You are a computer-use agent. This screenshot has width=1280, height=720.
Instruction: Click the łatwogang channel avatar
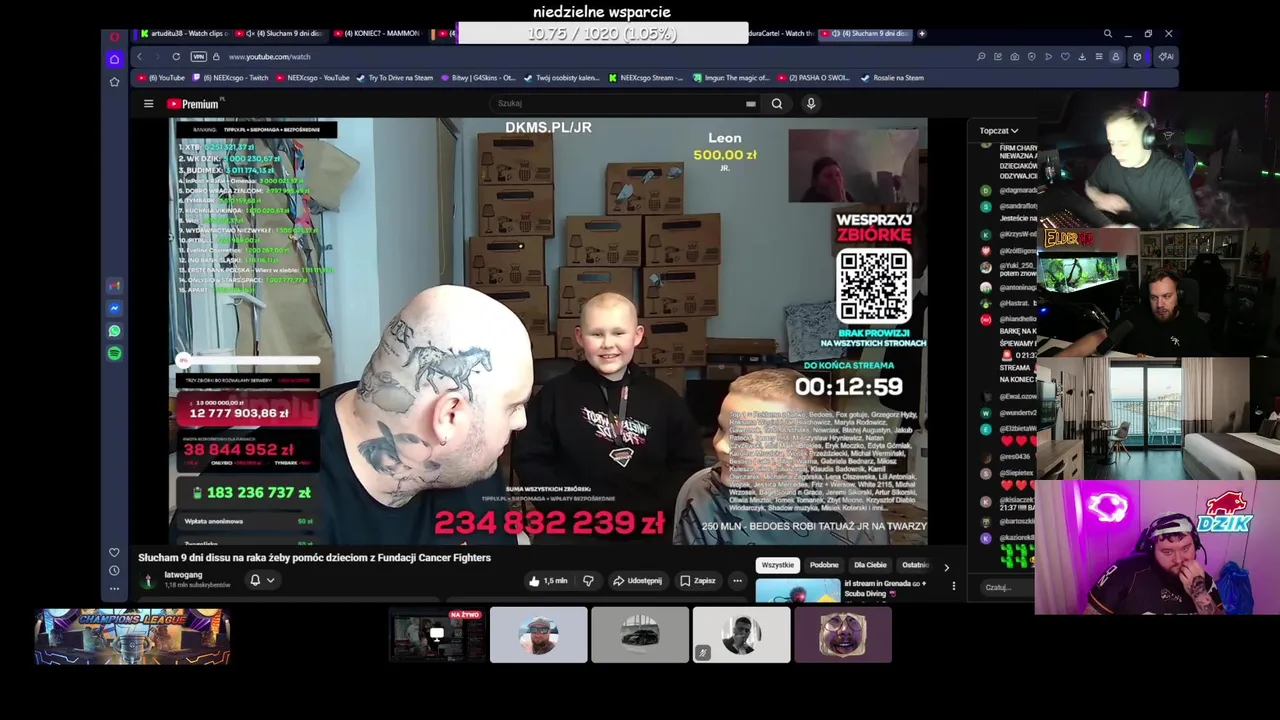pos(148,580)
